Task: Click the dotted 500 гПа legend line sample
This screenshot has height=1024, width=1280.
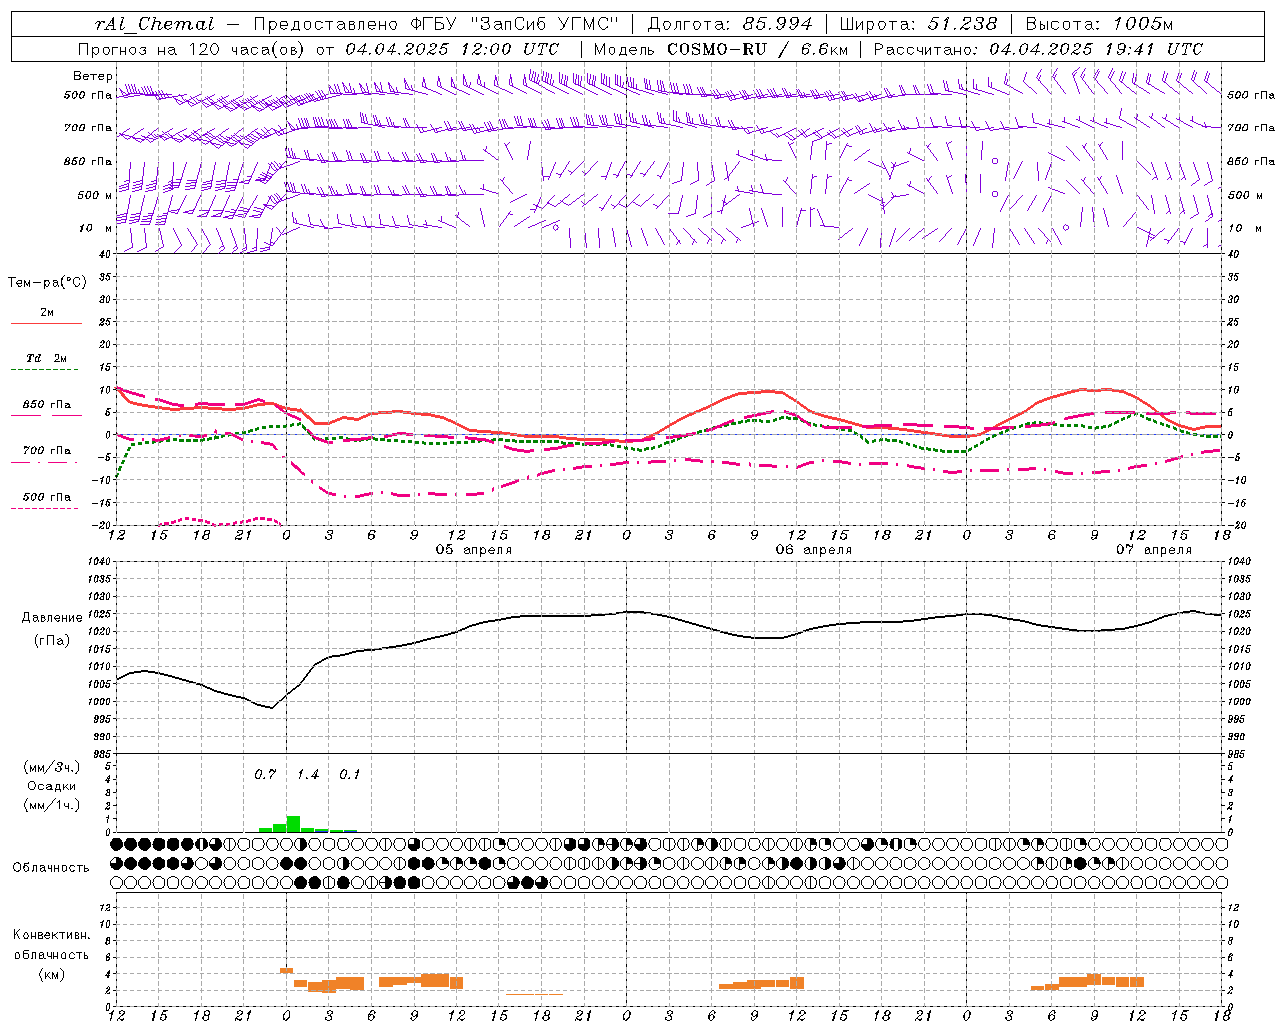Action: coord(44,509)
